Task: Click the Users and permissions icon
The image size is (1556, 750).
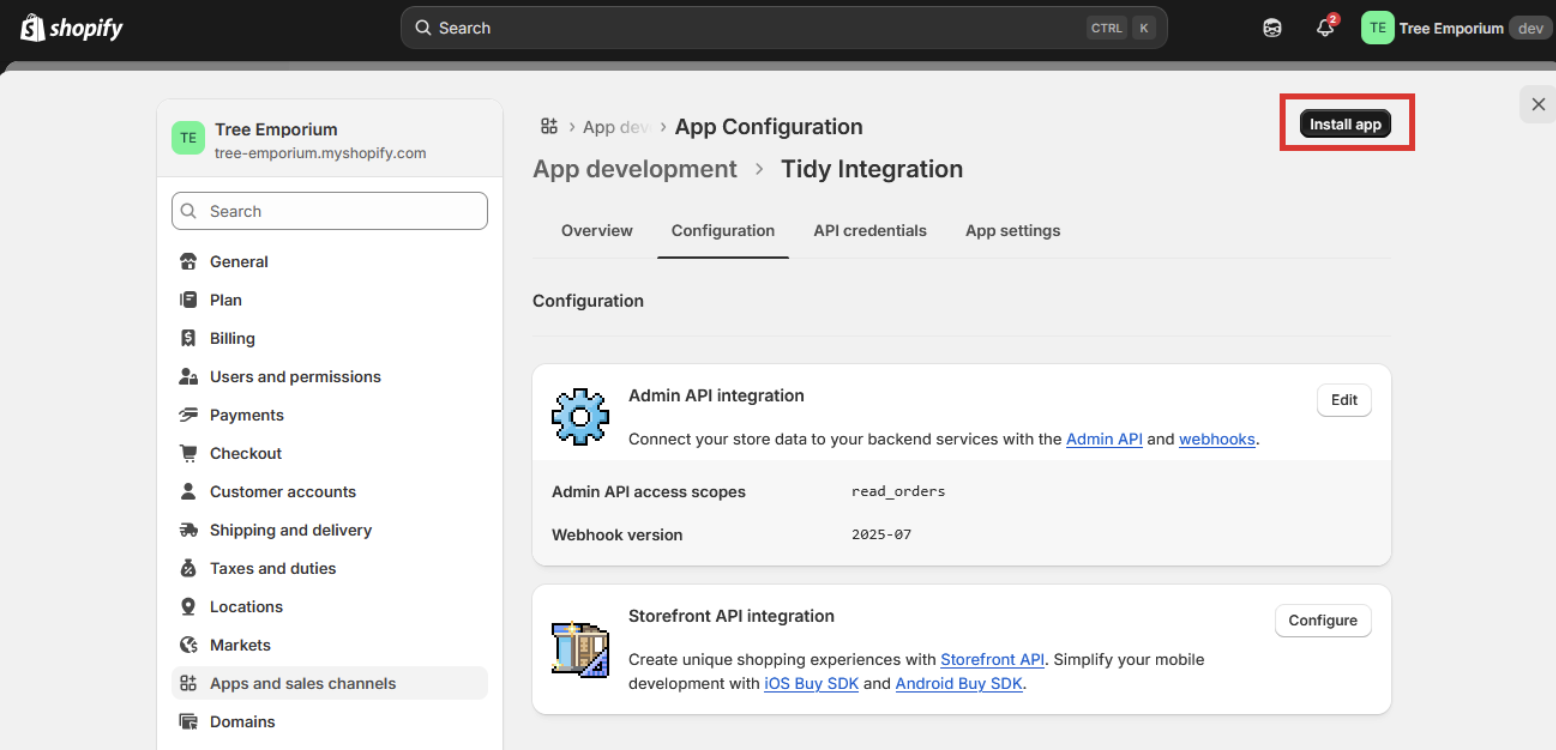Action: [188, 377]
